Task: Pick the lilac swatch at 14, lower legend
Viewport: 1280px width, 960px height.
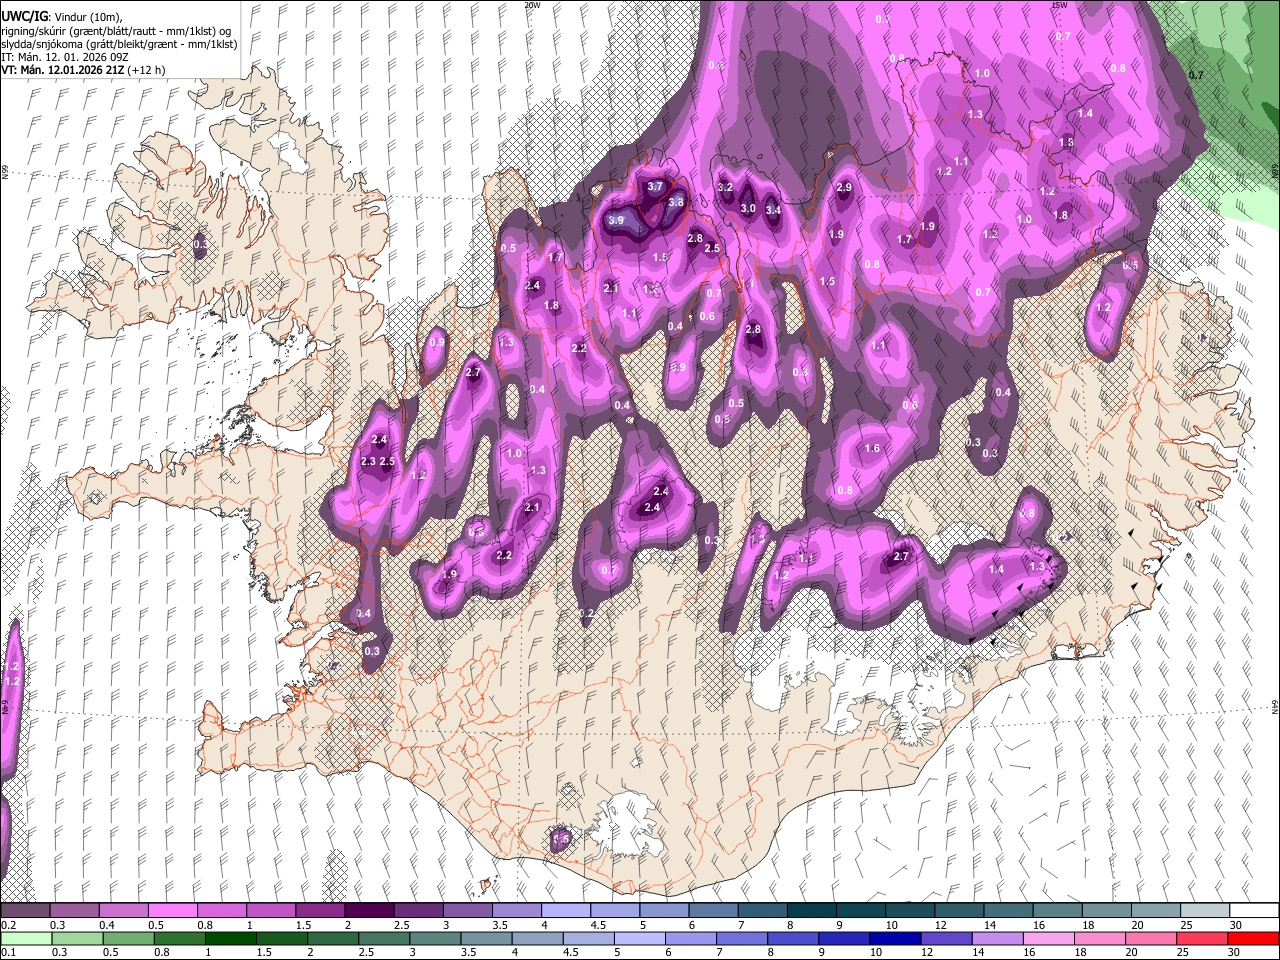Action: point(998,938)
